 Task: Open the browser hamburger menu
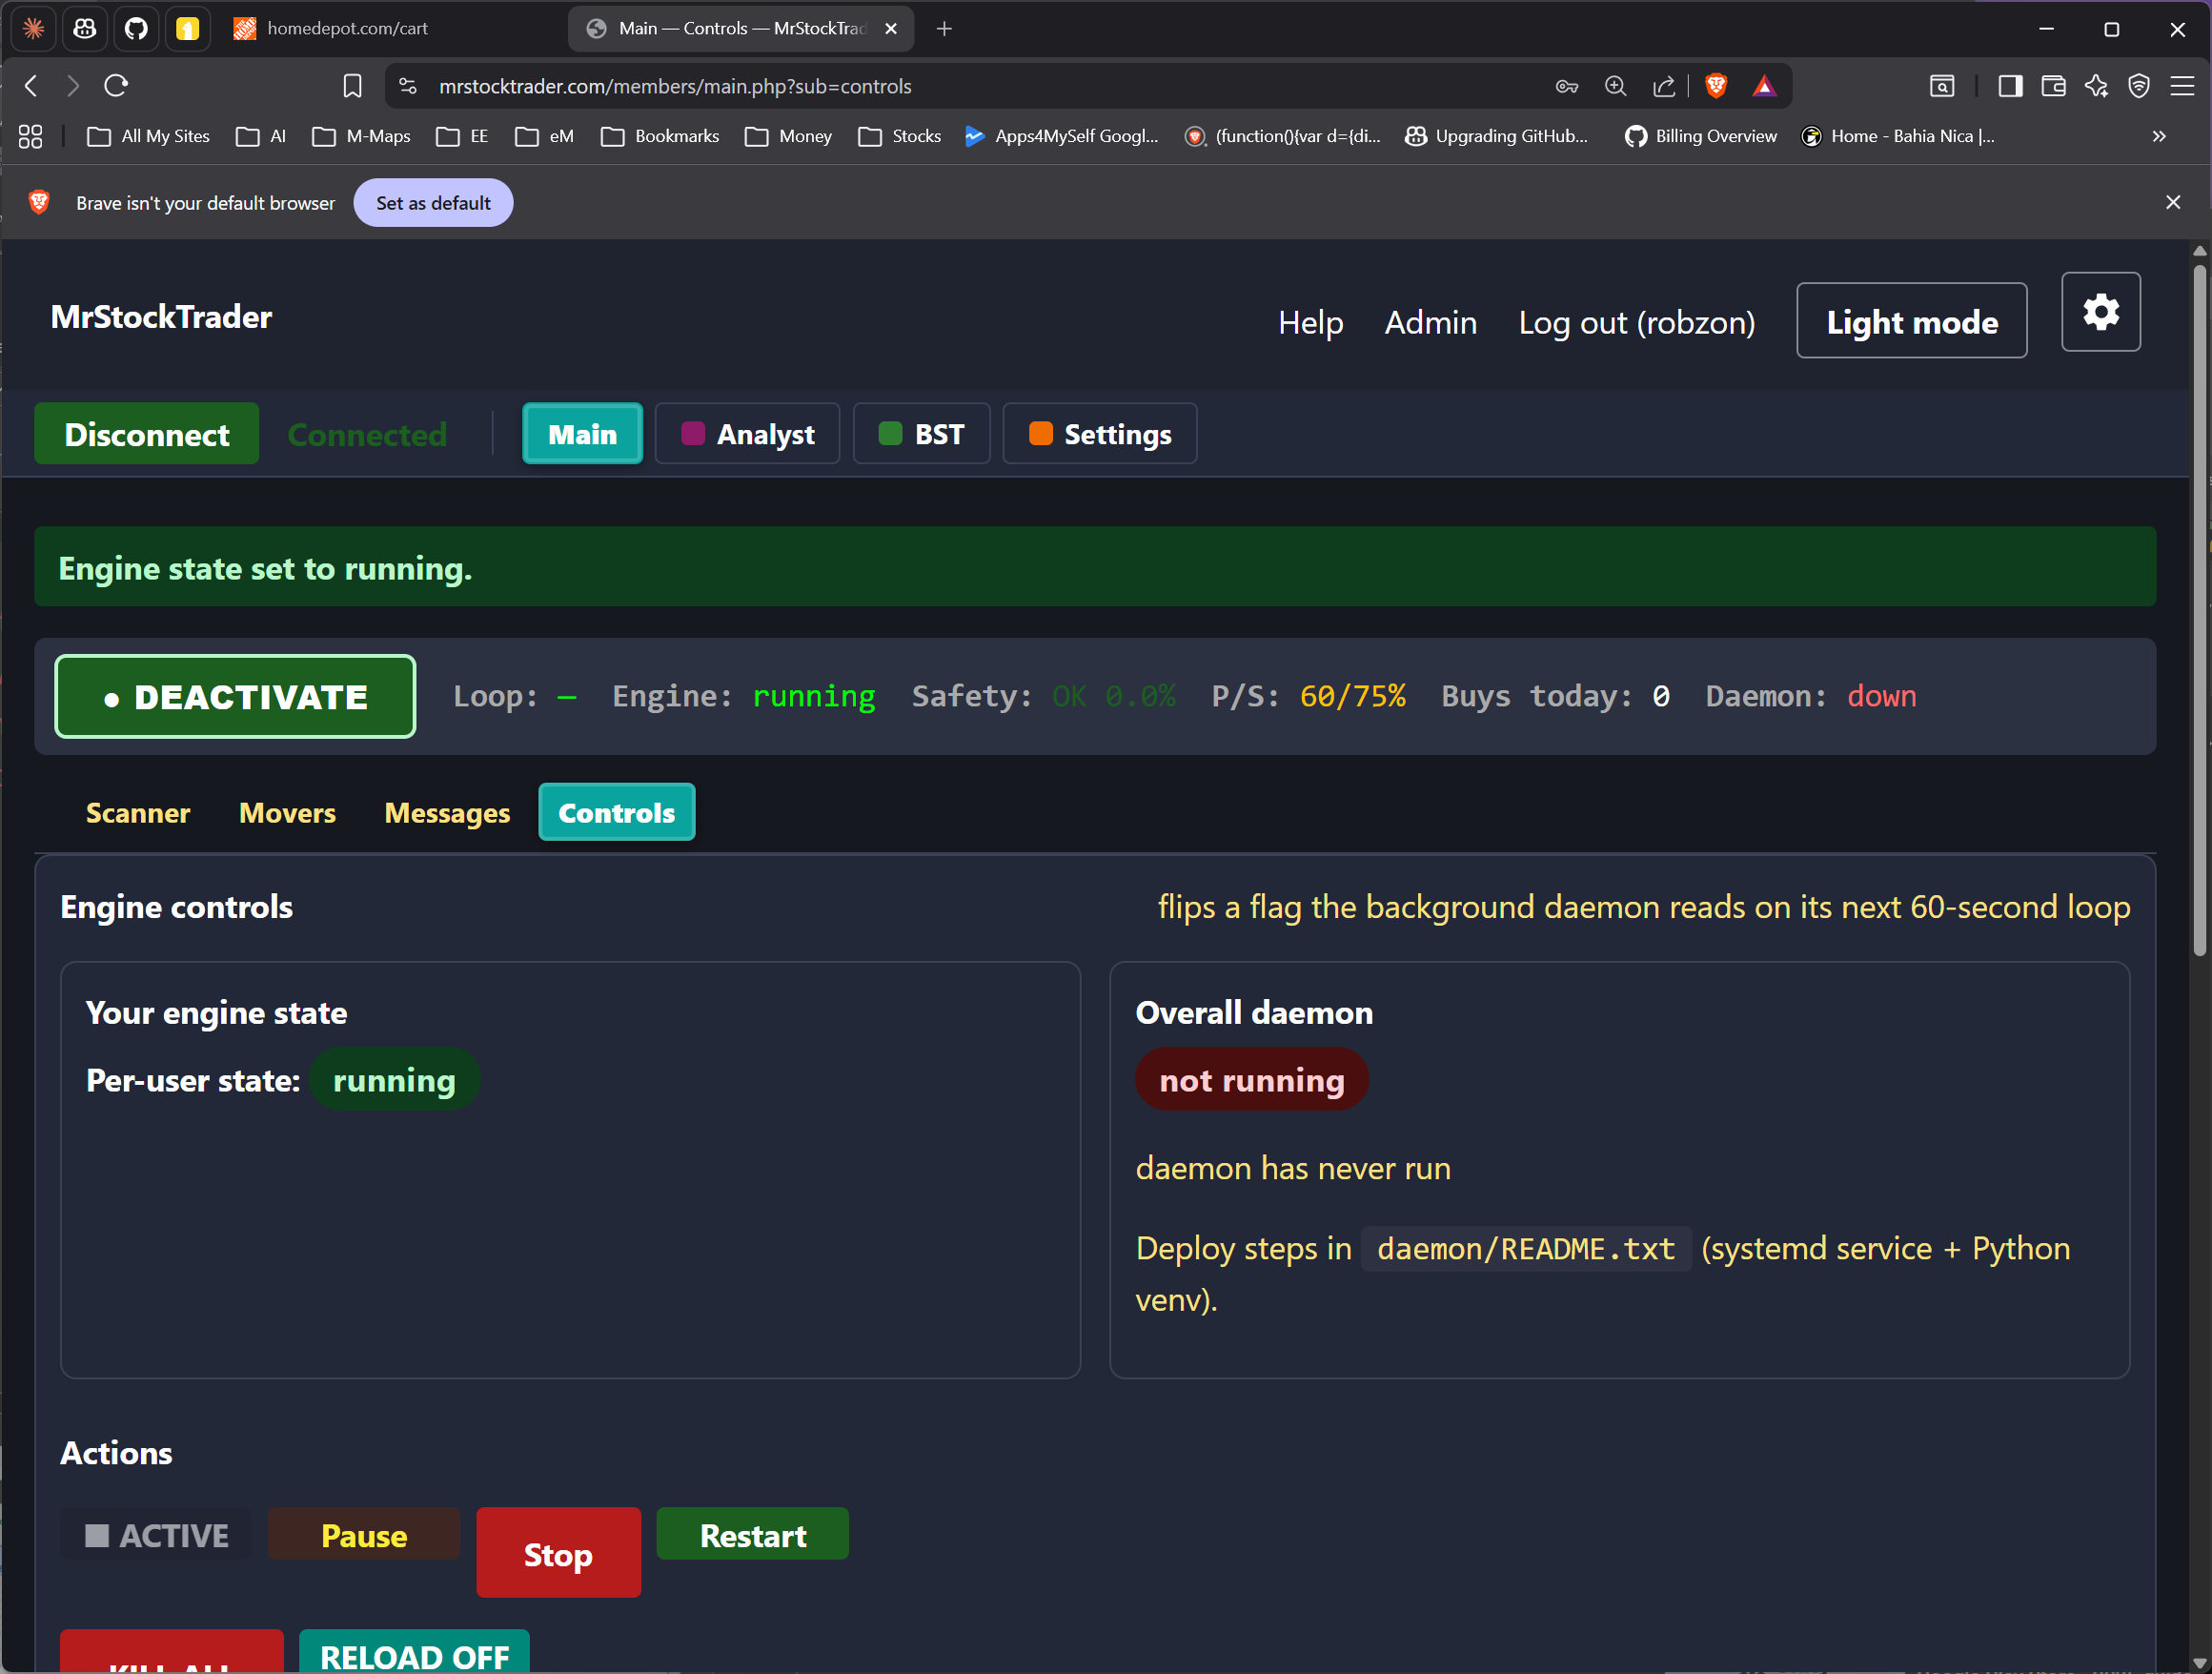click(x=2182, y=86)
